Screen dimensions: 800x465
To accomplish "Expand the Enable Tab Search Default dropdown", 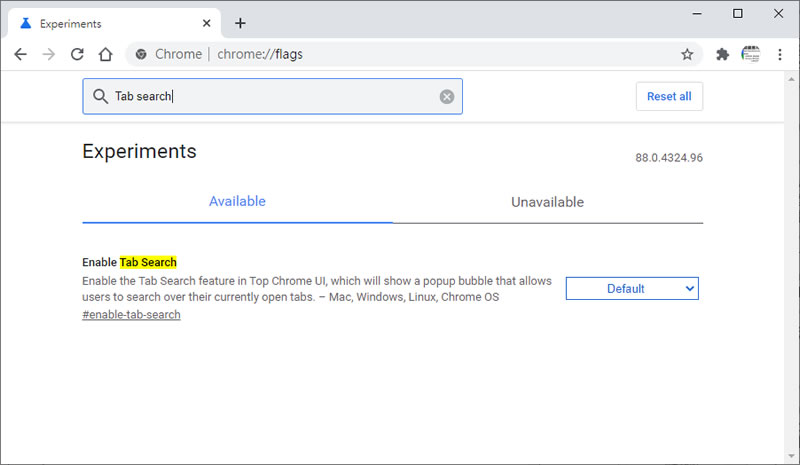I will click(632, 288).
